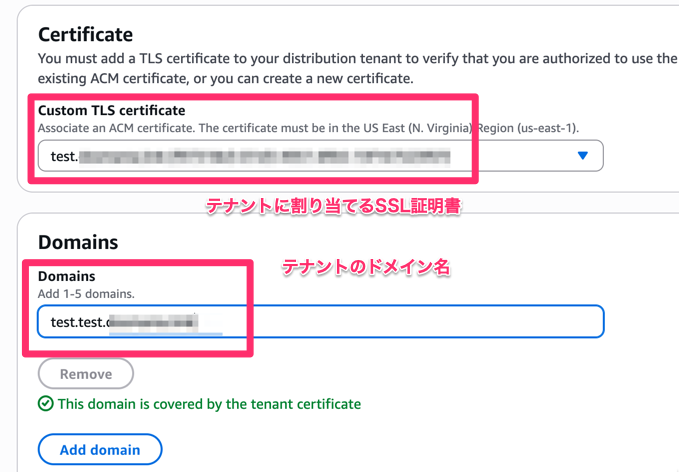
Task: Click the green checkmark validation icon
Action: [45, 404]
